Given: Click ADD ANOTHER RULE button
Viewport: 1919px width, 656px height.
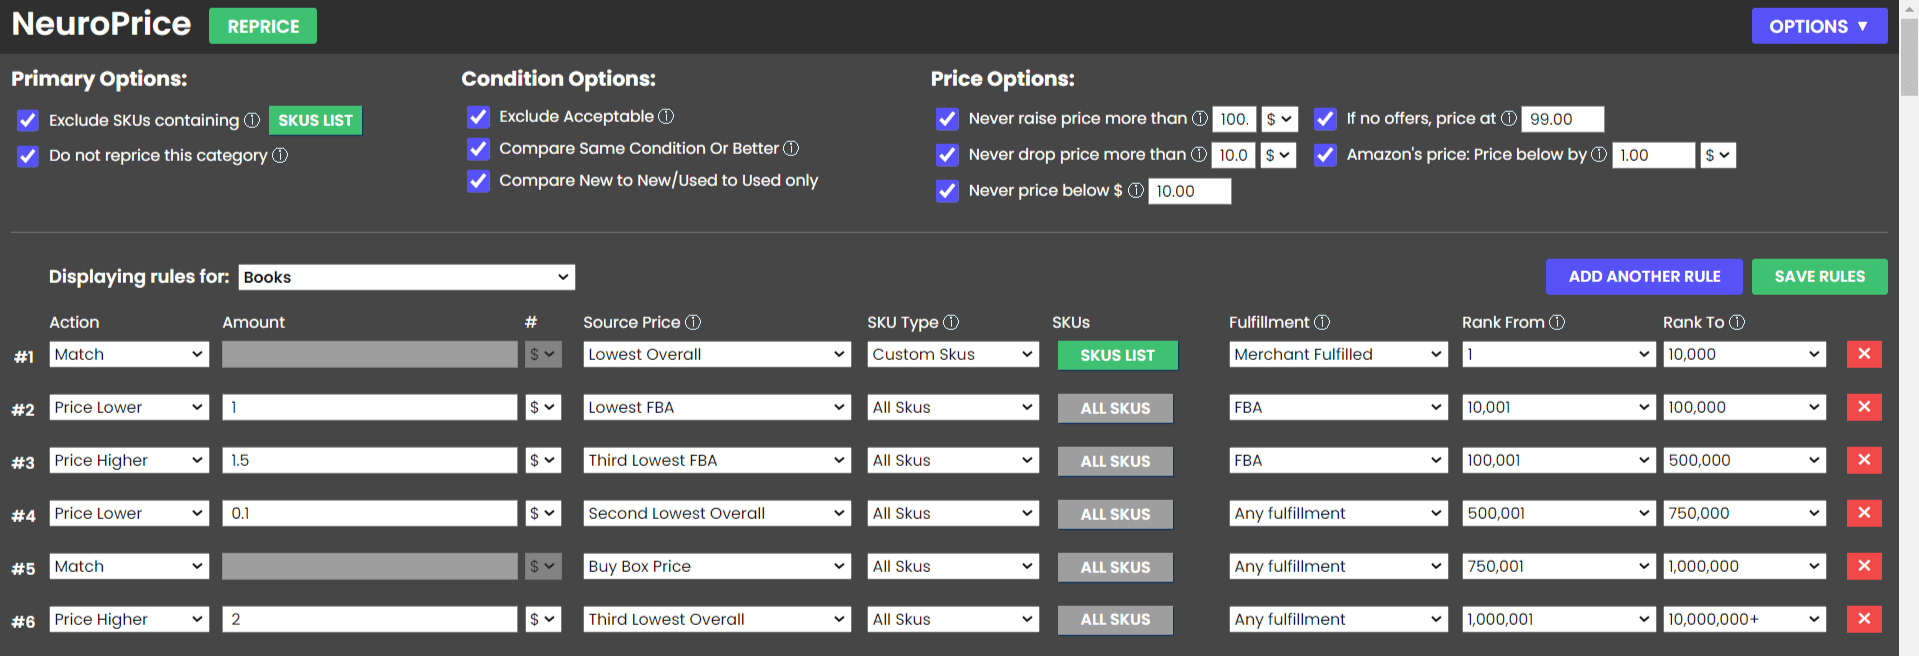Looking at the screenshot, I should (1643, 277).
